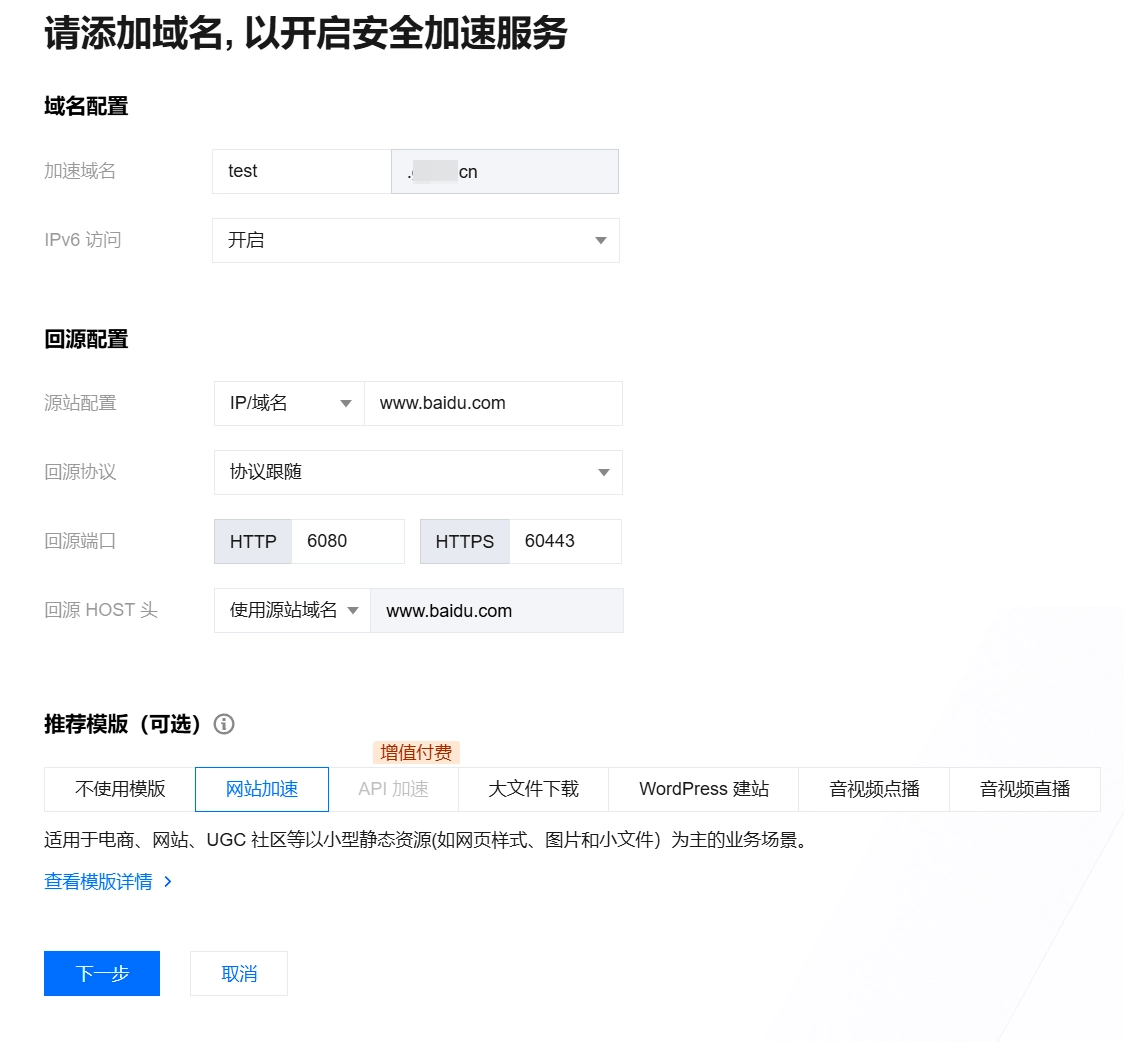Image resolution: width=1124 pixels, height=1042 pixels.
Task: Click the template description starting 适用于电商
Action: click(429, 840)
